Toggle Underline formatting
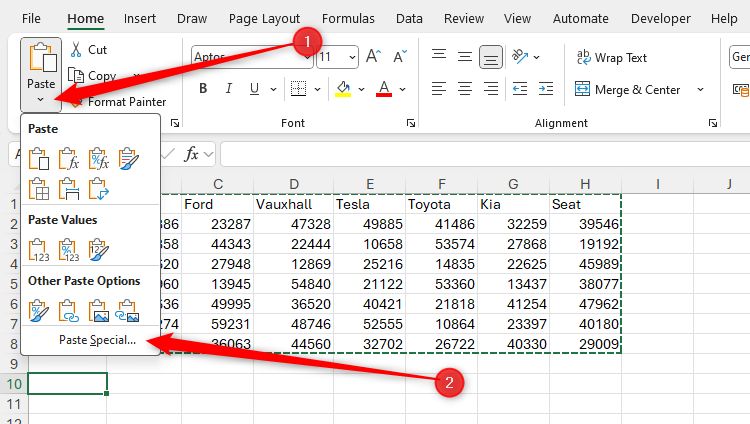750x424 pixels. (254, 89)
